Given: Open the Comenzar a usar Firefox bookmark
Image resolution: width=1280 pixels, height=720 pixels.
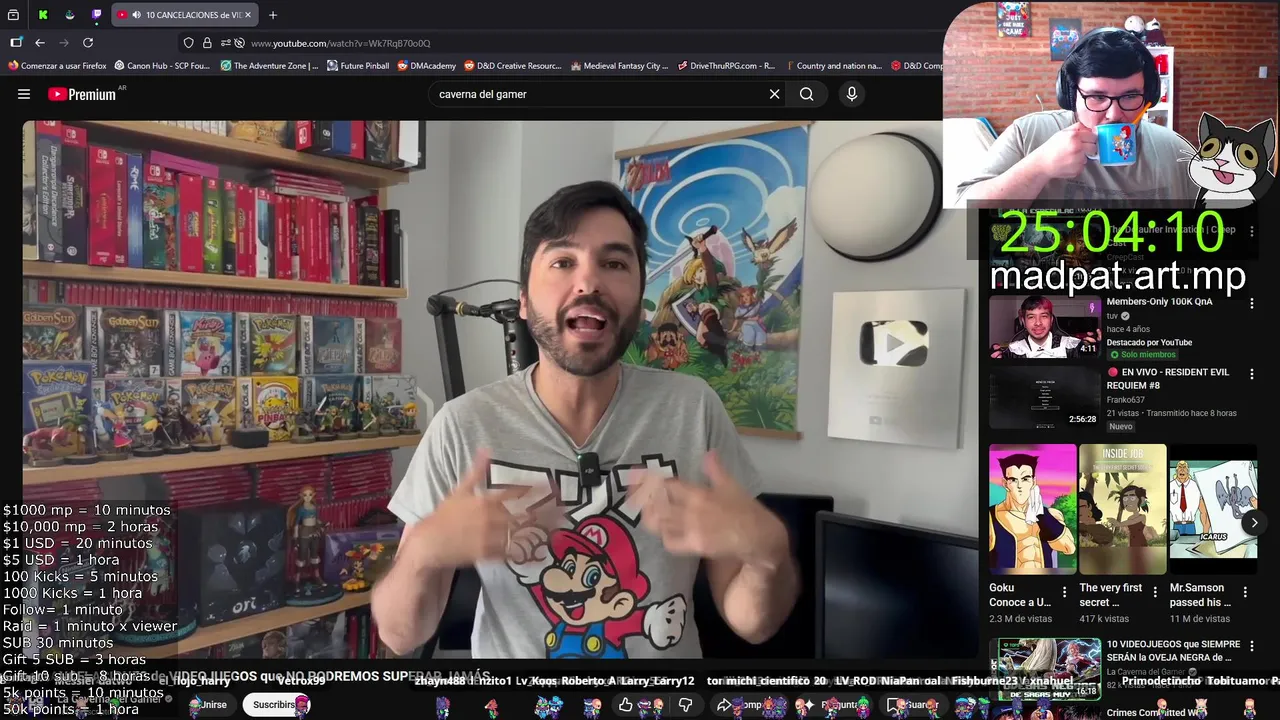Looking at the screenshot, I should coord(57,66).
